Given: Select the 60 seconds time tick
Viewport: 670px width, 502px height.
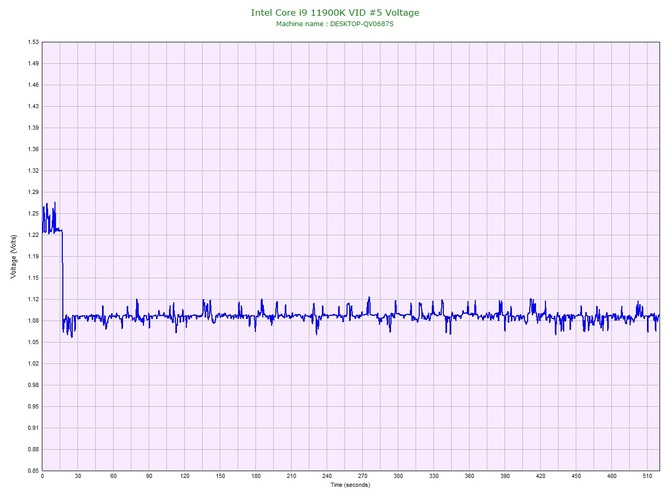Looking at the screenshot, I should tap(113, 476).
